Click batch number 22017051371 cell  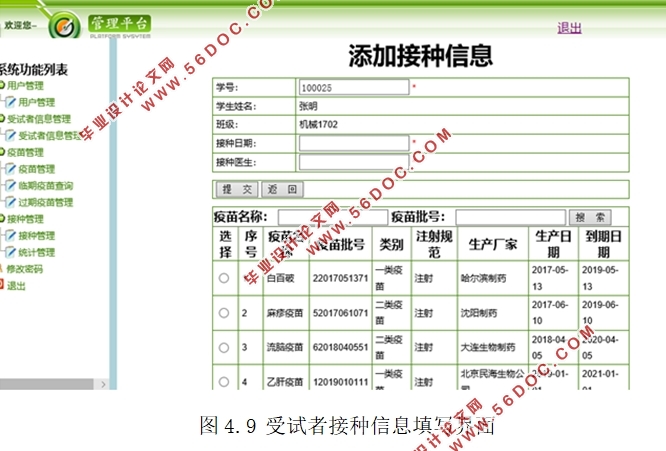[340, 278]
